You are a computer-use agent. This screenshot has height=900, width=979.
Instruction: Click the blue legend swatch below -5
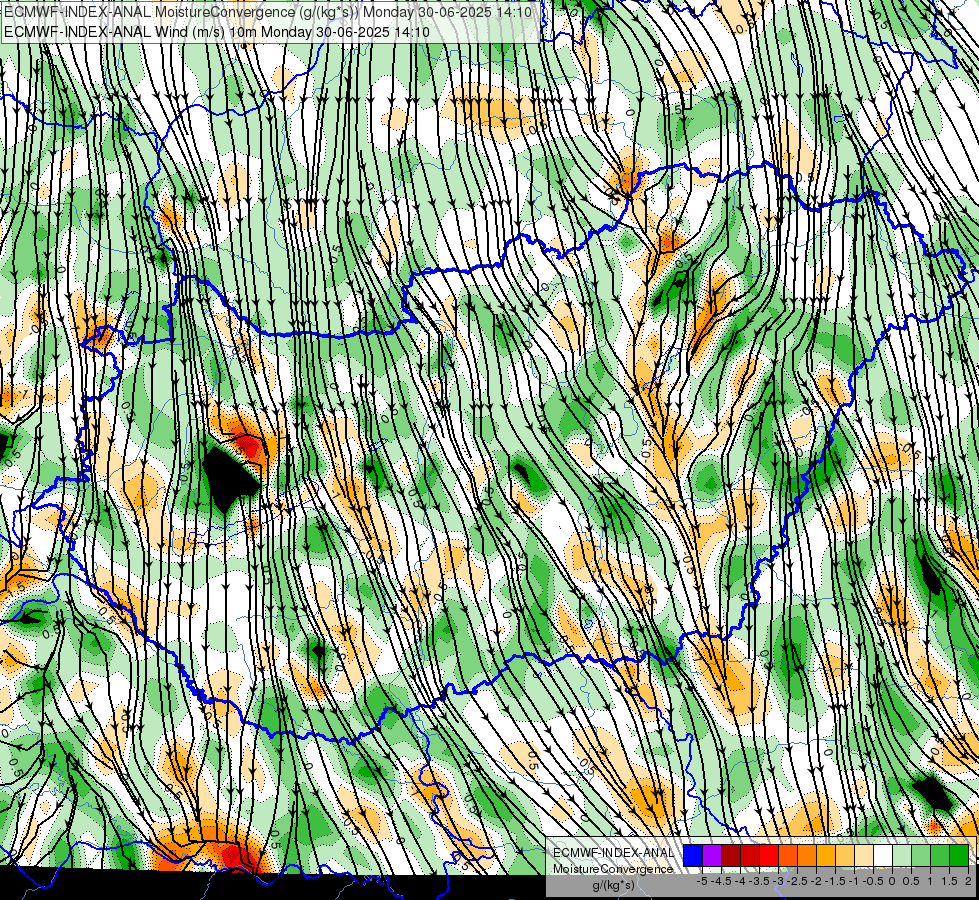[x=693, y=855]
